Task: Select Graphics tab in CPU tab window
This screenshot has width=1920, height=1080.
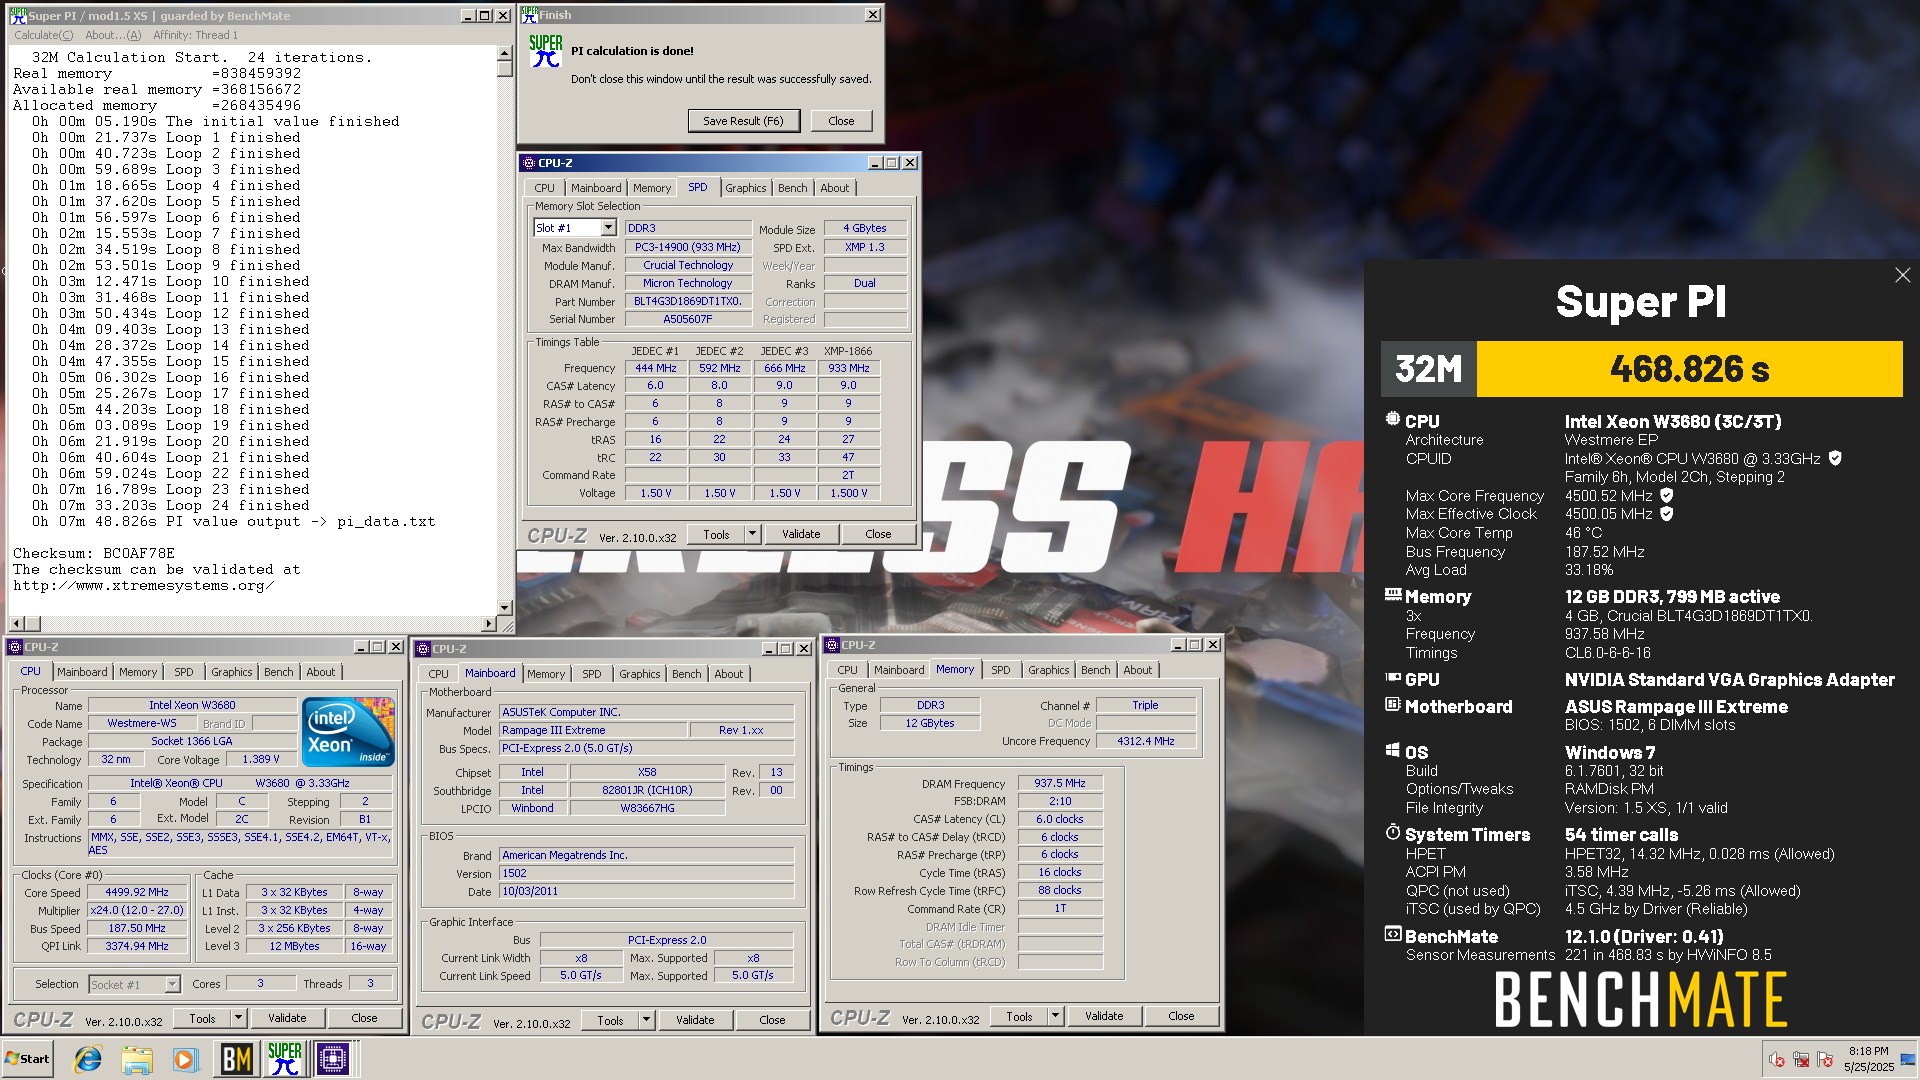Action: (x=231, y=672)
